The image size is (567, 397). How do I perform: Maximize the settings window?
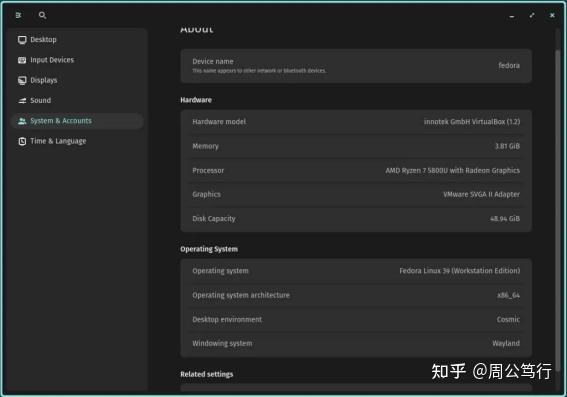coord(532,15)
